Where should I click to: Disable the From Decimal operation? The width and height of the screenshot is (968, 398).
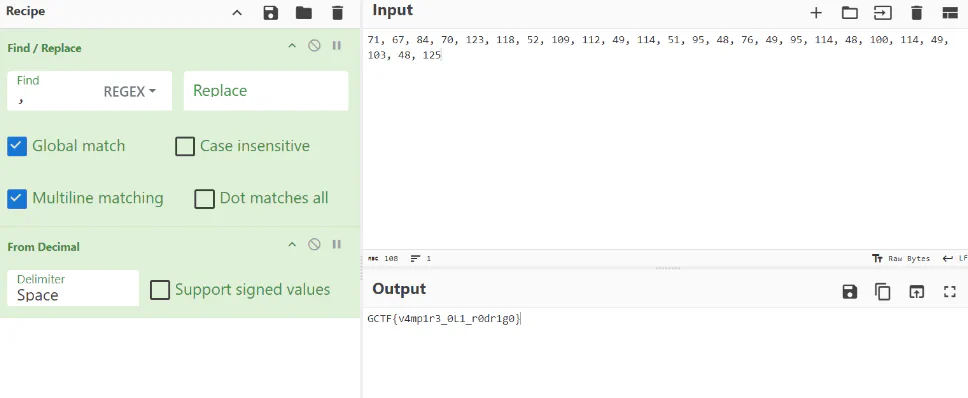coord(314,245)
